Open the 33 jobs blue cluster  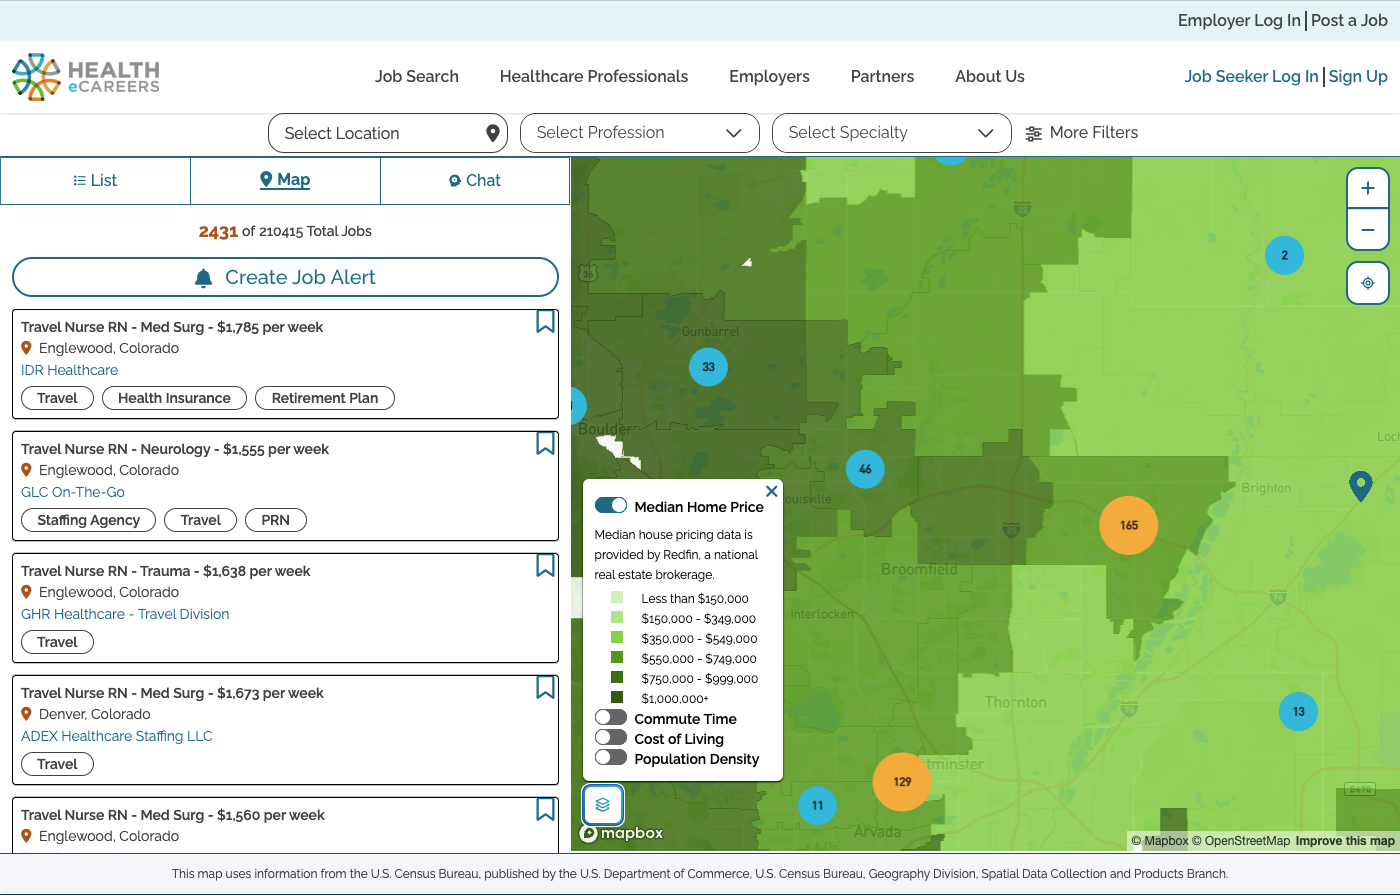click(x=708, y=367)
